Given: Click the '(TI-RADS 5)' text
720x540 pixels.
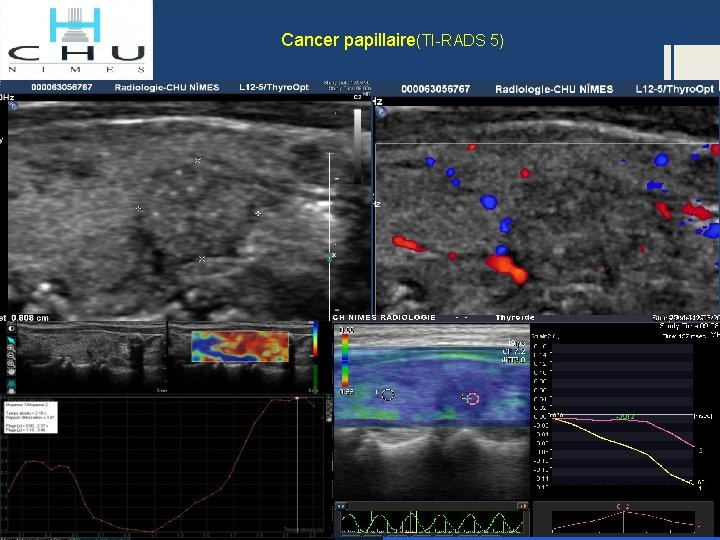Looking at the screenshot, I should tap(460, 40).
